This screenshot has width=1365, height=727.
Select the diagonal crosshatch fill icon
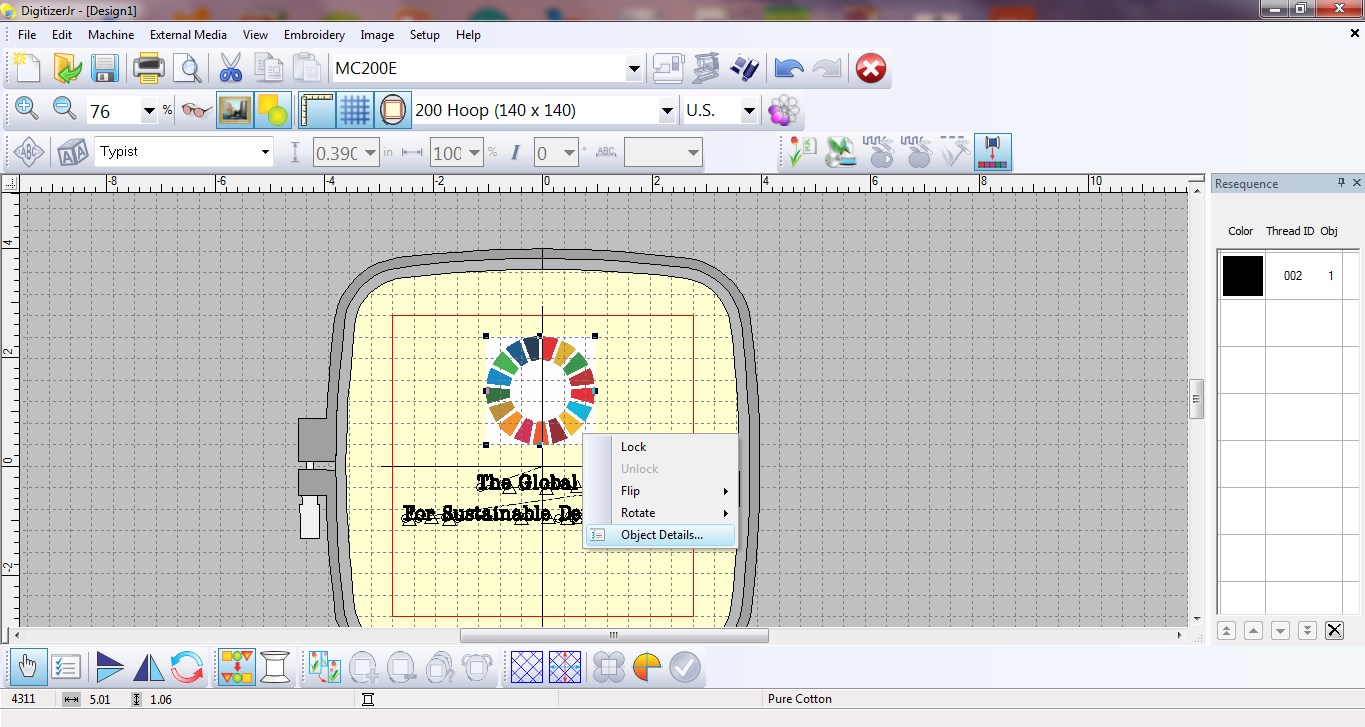point(527,667)
